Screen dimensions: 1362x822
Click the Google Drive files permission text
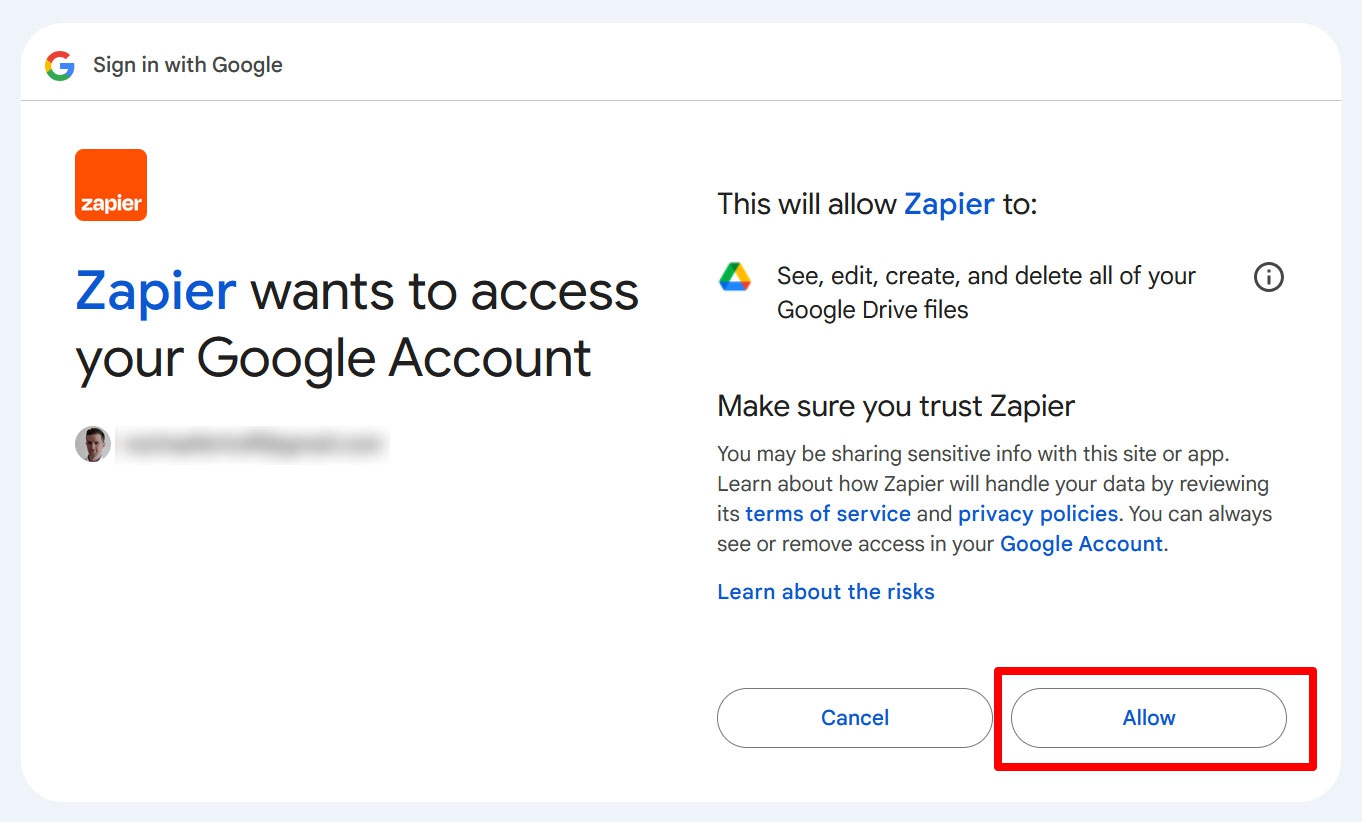[x=986, y=293]
